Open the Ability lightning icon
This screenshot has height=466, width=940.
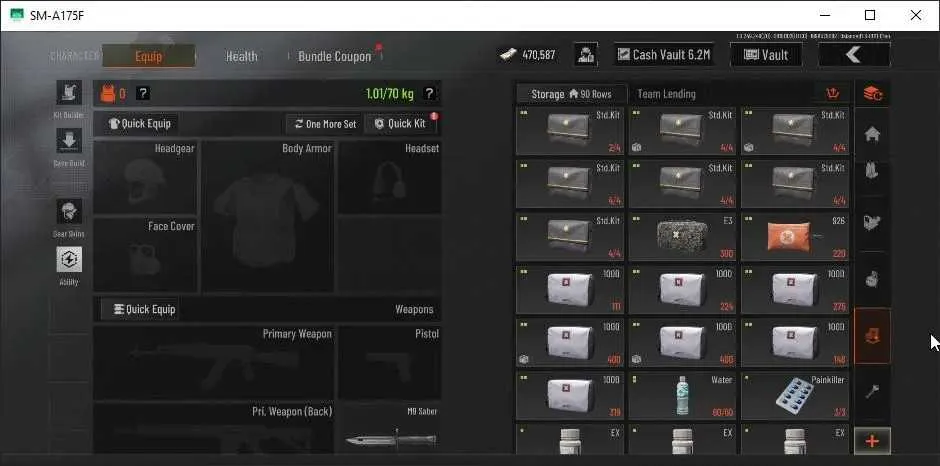pos(69,259)
